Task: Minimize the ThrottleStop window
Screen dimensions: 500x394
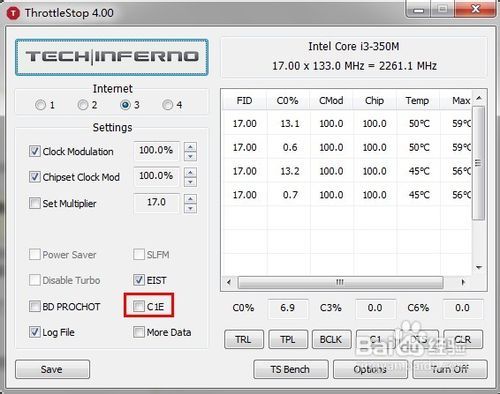Action: [419, 9]
